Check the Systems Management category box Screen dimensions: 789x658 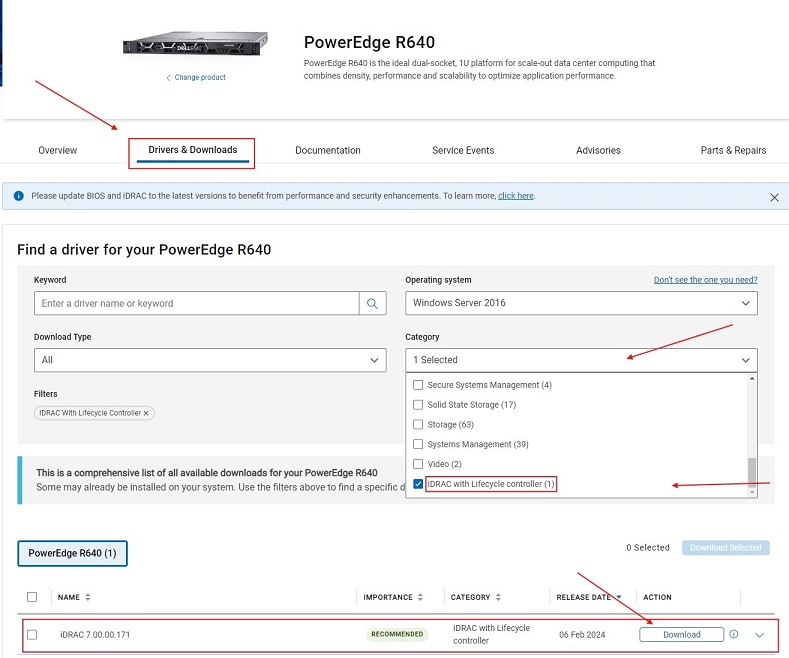pyautogui.click(x=418, y=444)
